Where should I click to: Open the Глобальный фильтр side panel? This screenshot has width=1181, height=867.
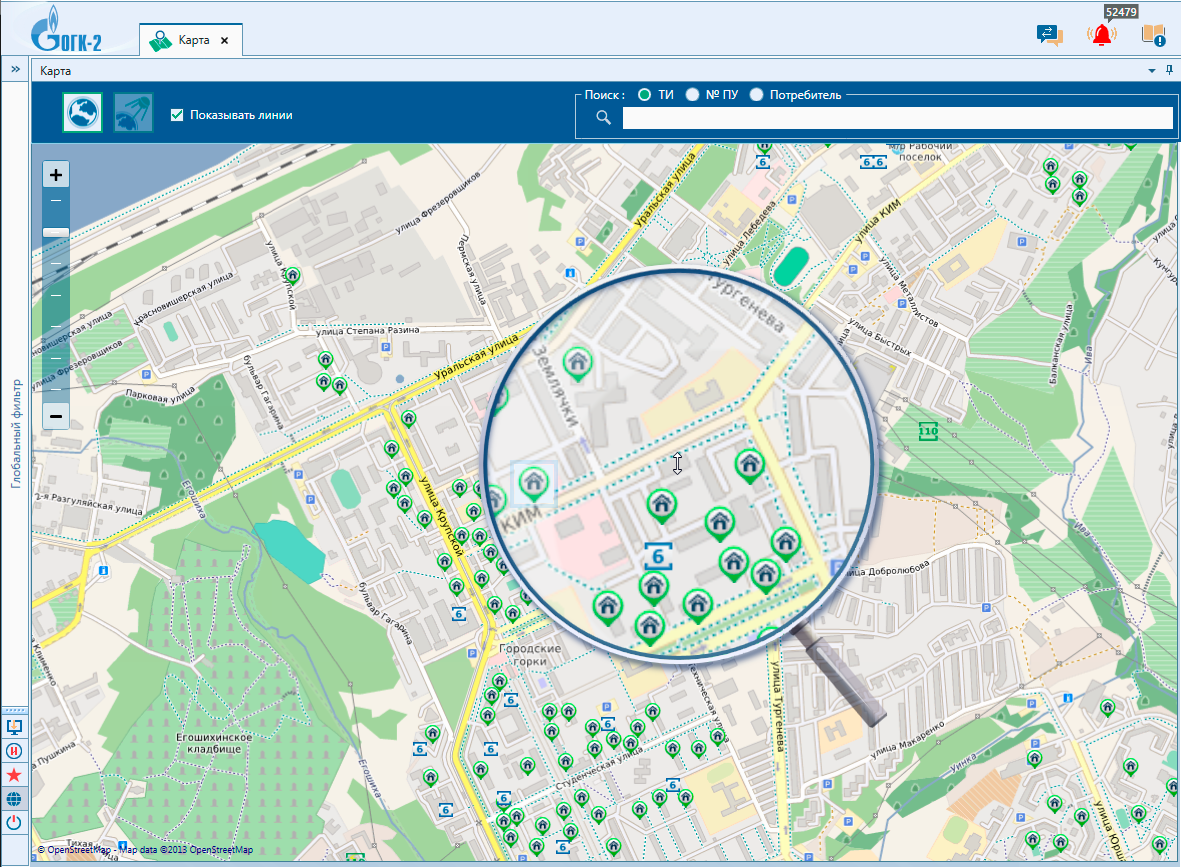pyautogui.click(x=16, y=433)
